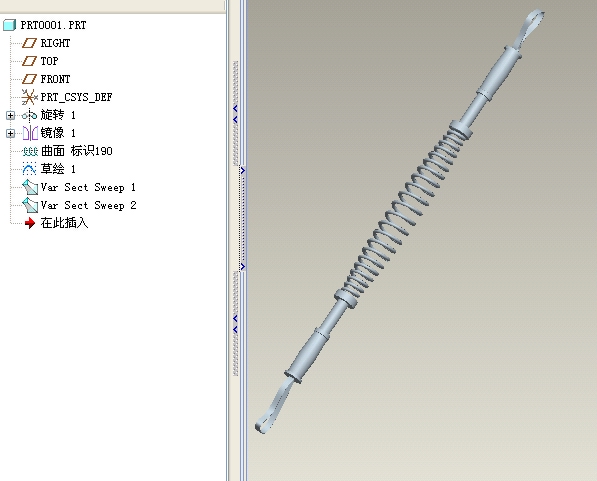The height and width of the screenshot is (481, 597).
Task: Select the 在此插入 insert-here label
Action: click(x=64, y=223)
